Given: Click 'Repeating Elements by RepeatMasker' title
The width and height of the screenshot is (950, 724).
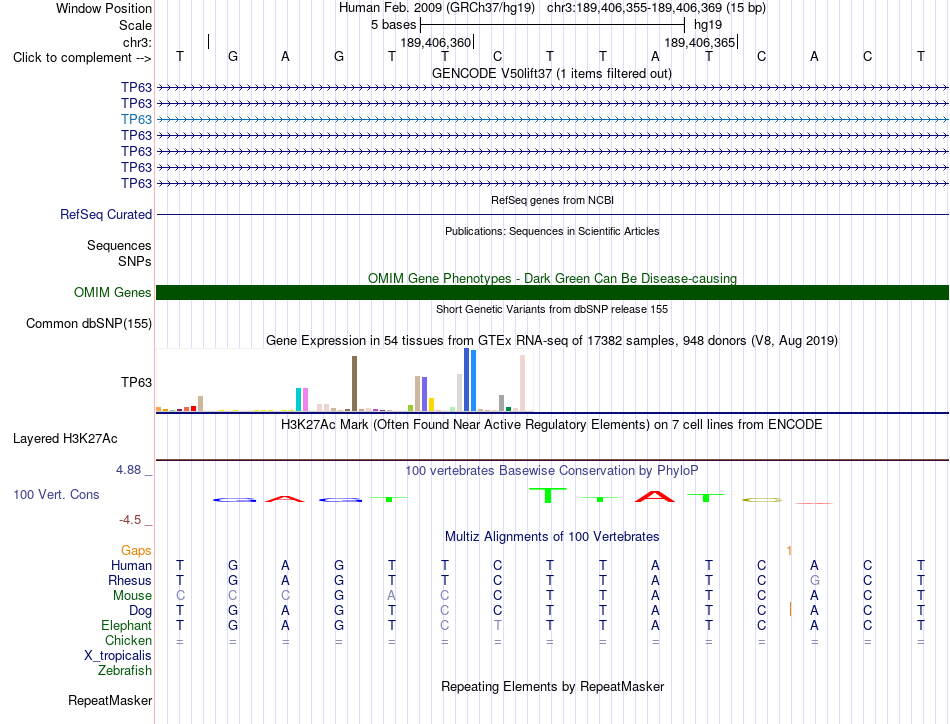Looking at the screenshot, I should pos(553,686).
